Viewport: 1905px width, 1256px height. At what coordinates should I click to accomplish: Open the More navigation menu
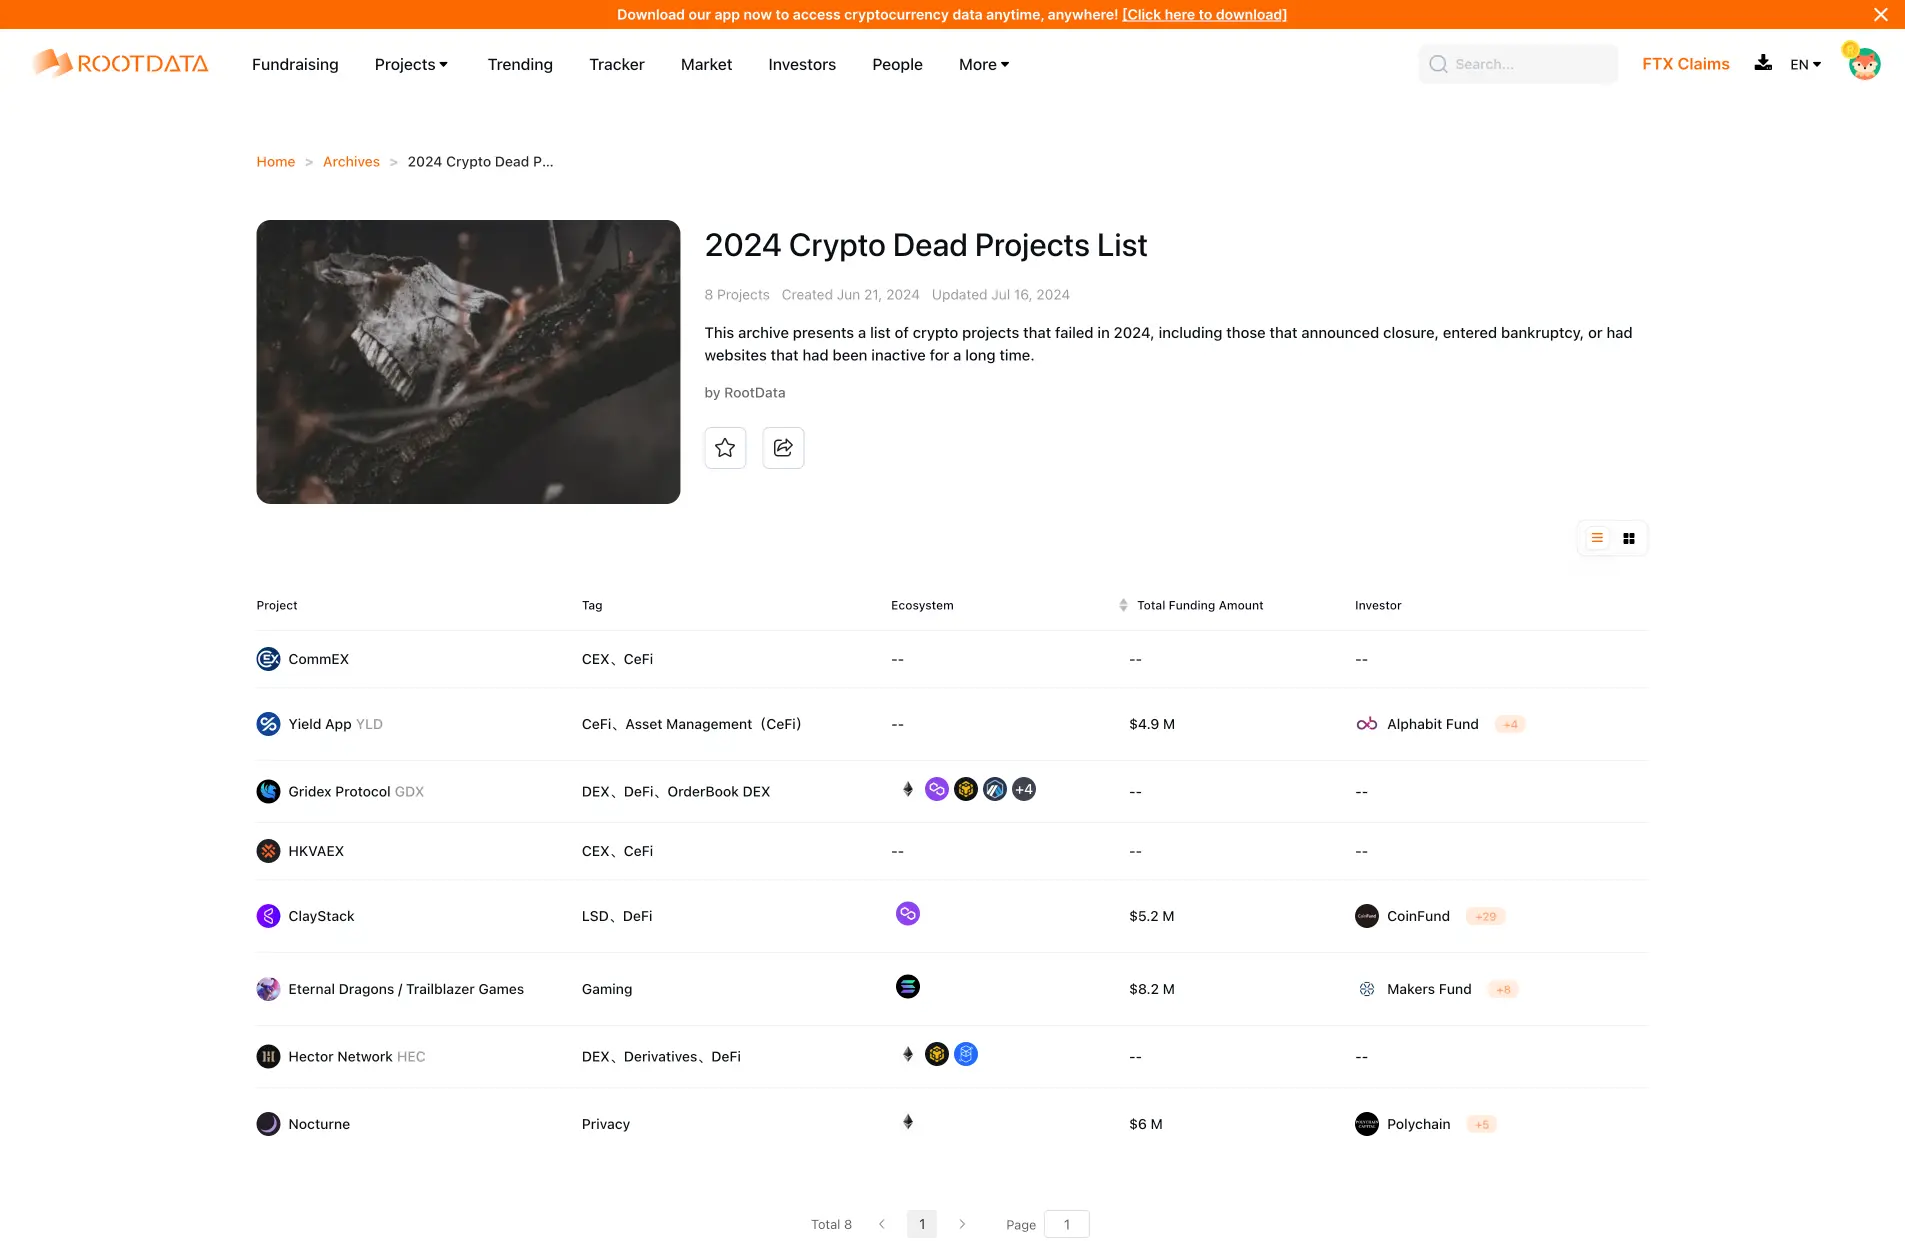(x=983, y=64)
